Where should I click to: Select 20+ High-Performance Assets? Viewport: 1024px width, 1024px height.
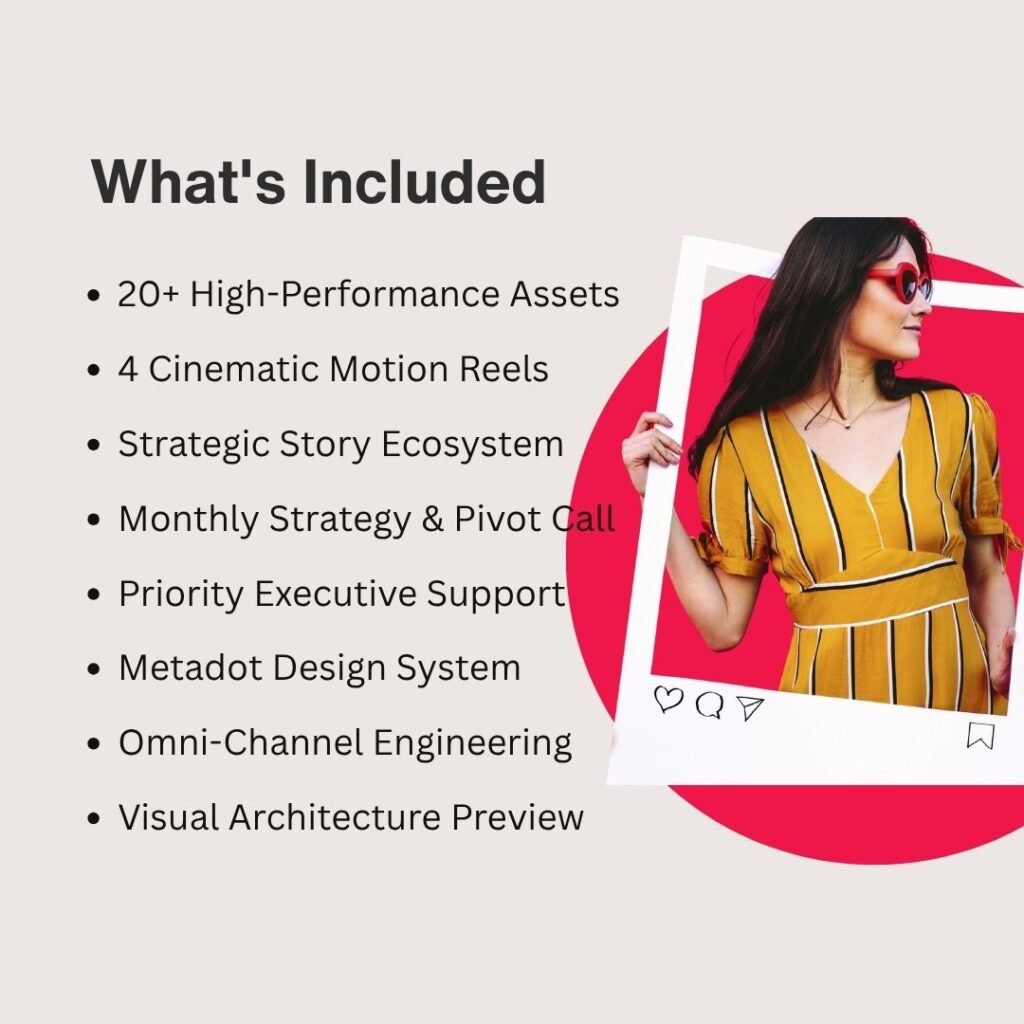(368, 295)
